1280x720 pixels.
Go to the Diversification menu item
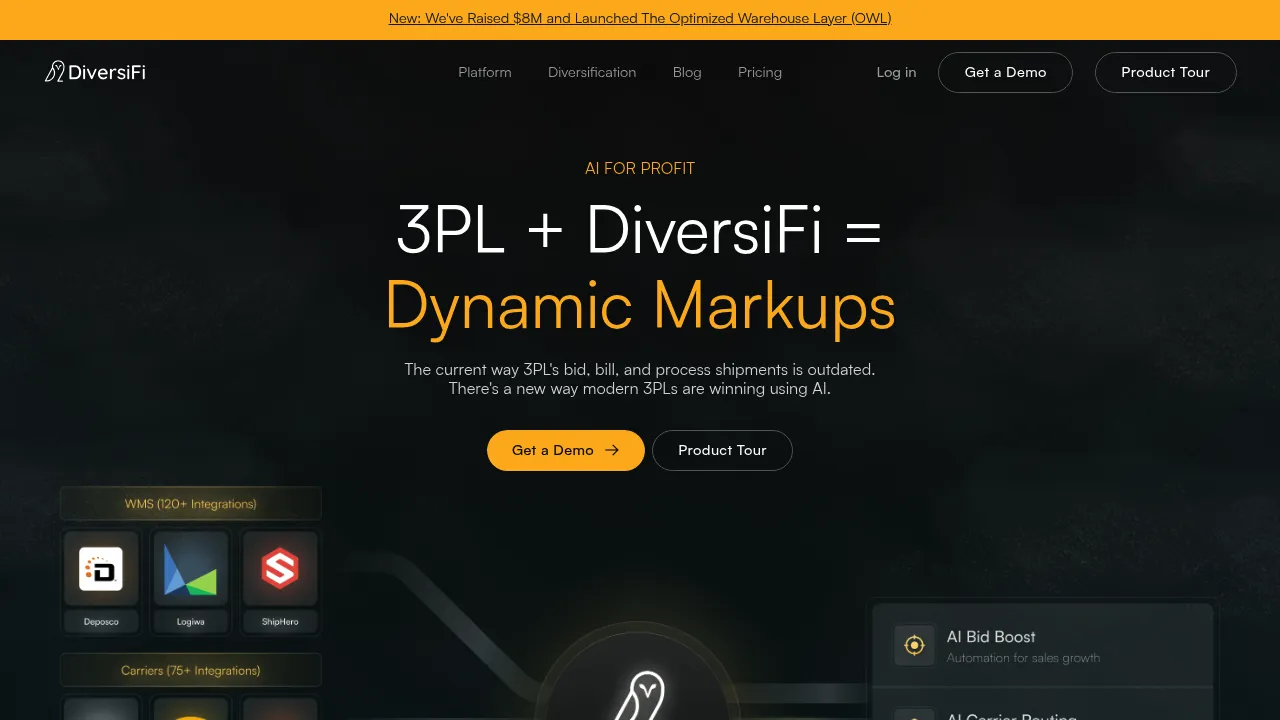(x=592, y=72)
